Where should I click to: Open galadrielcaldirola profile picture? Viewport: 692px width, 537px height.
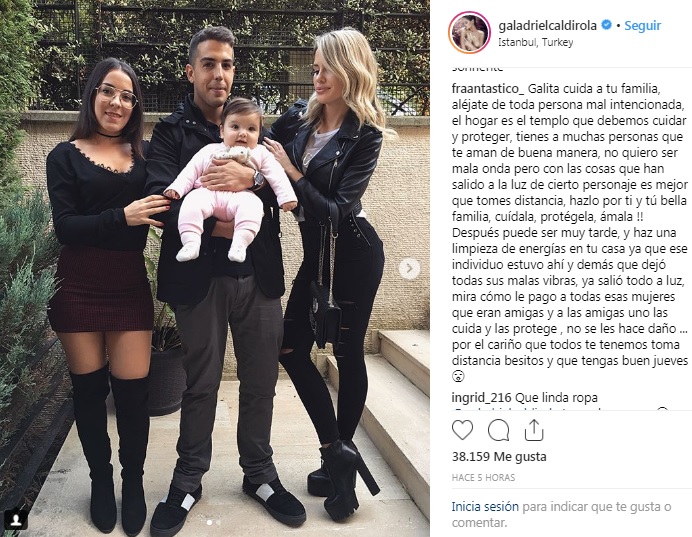470,32
